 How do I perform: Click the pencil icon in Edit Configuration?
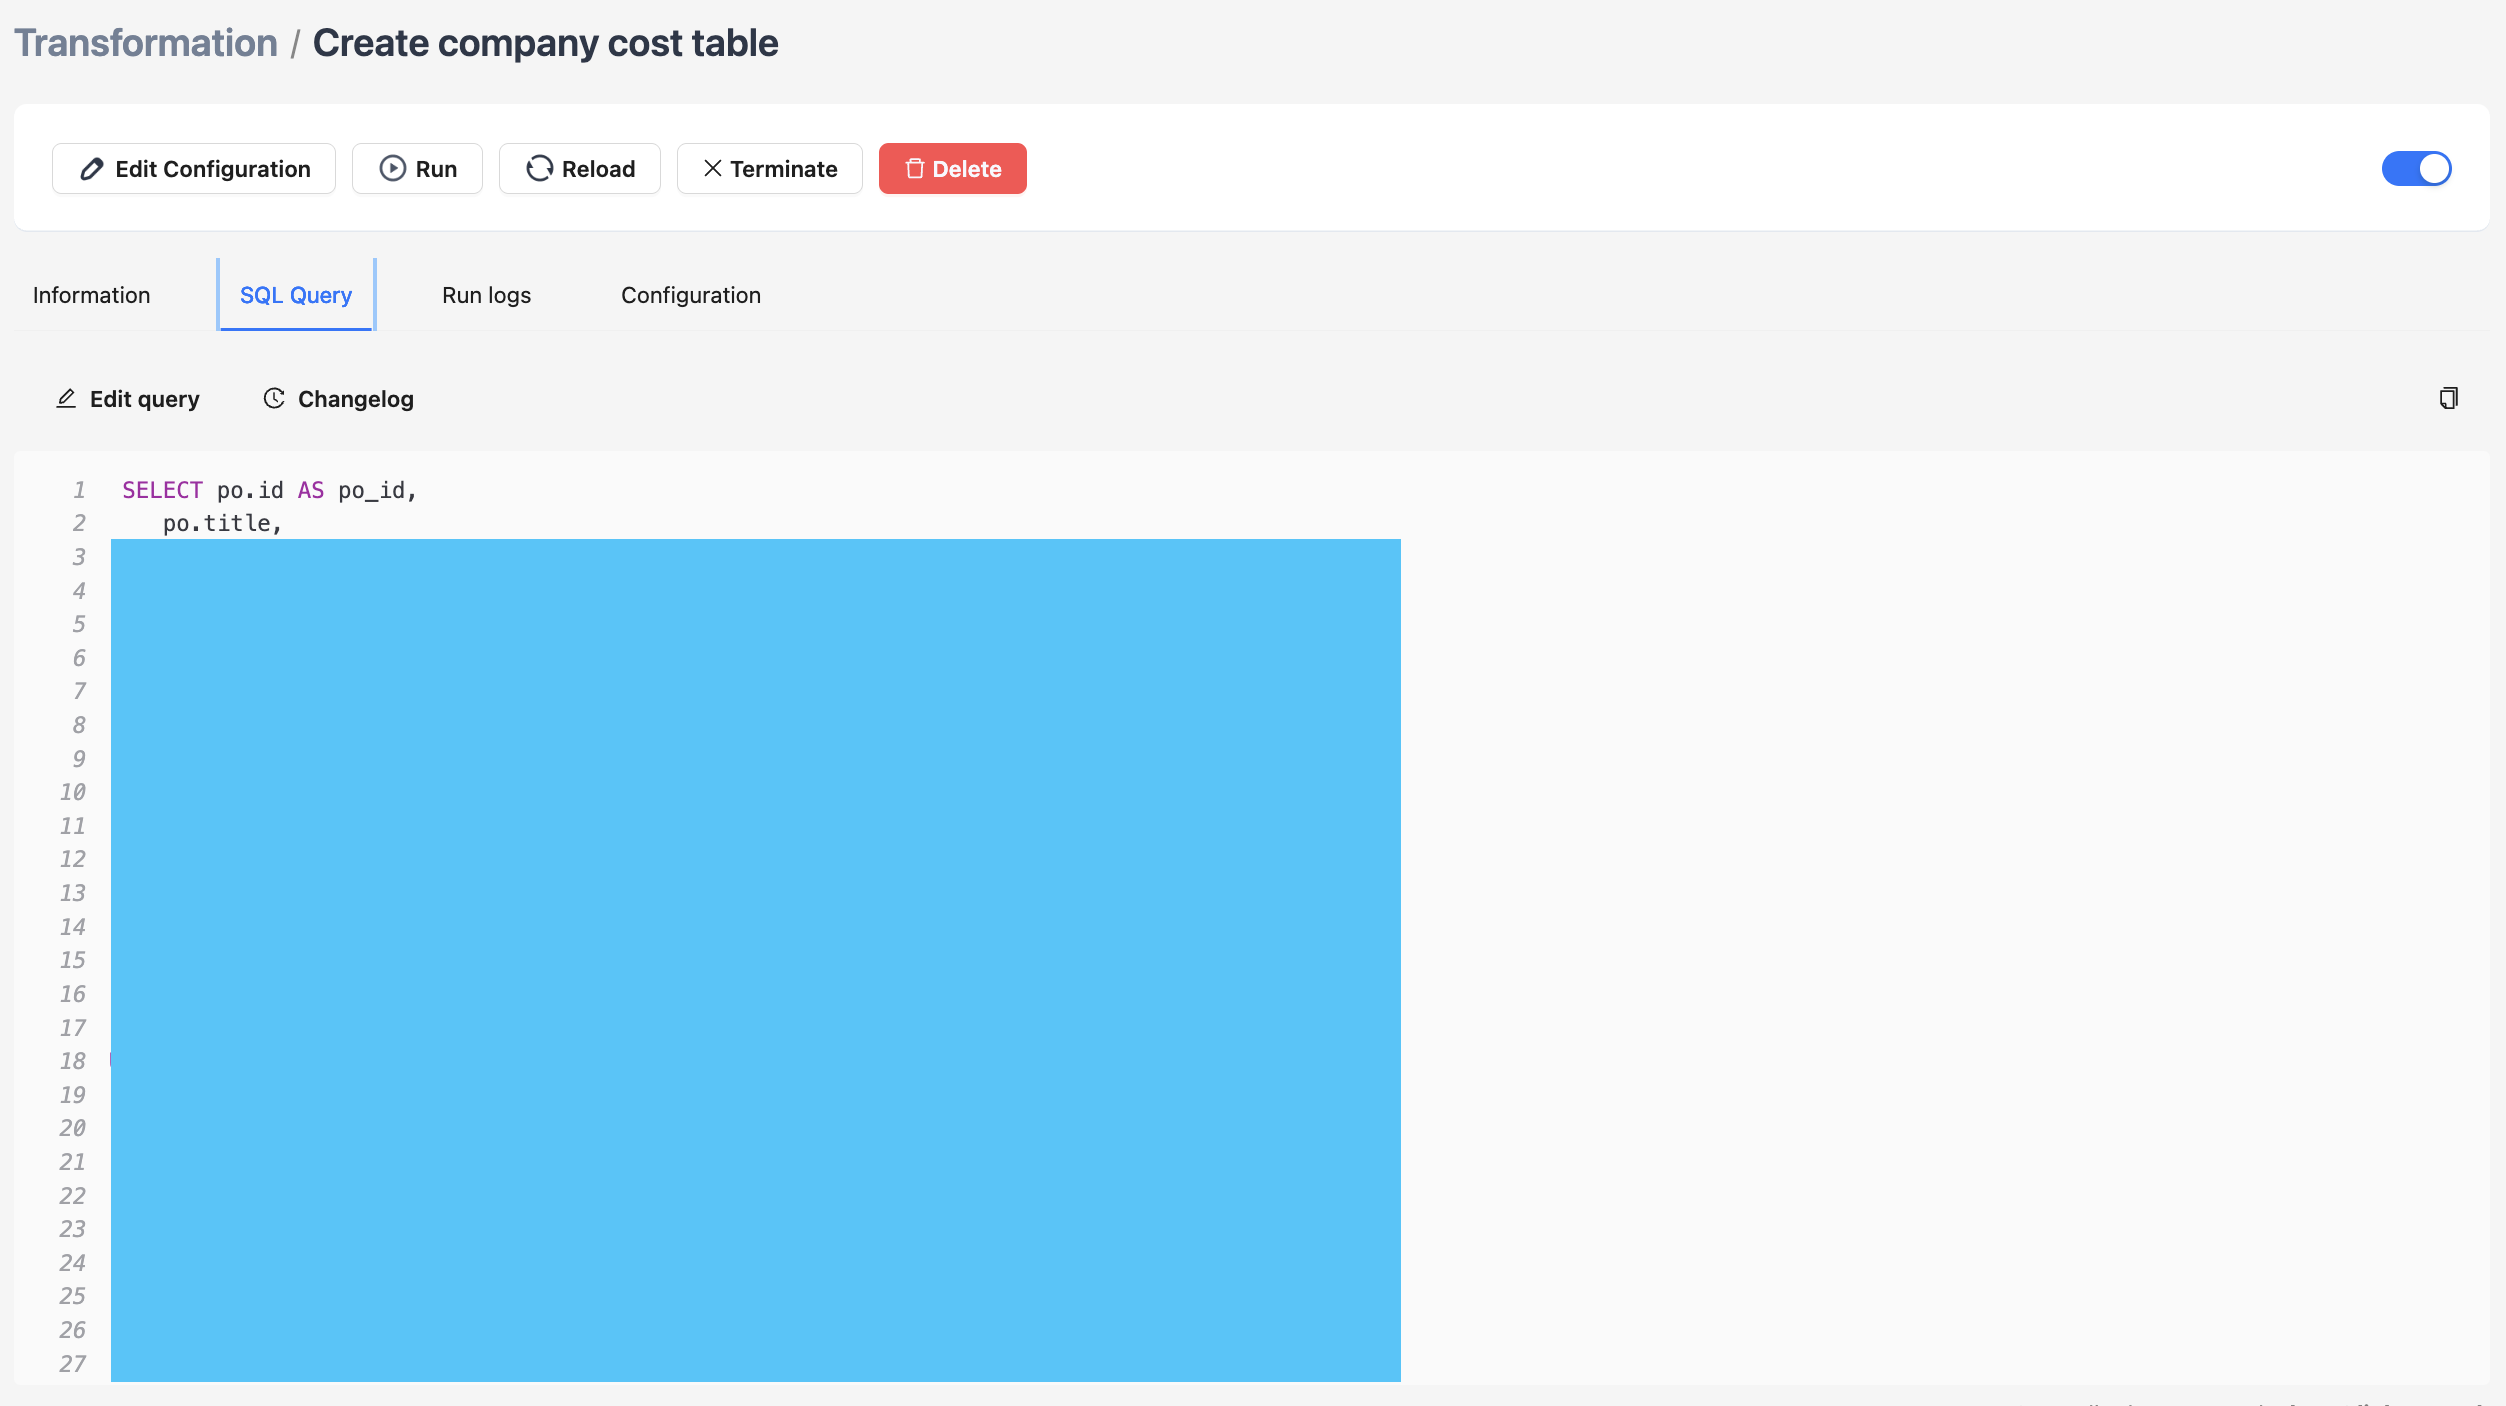click(x=92, y=169)
